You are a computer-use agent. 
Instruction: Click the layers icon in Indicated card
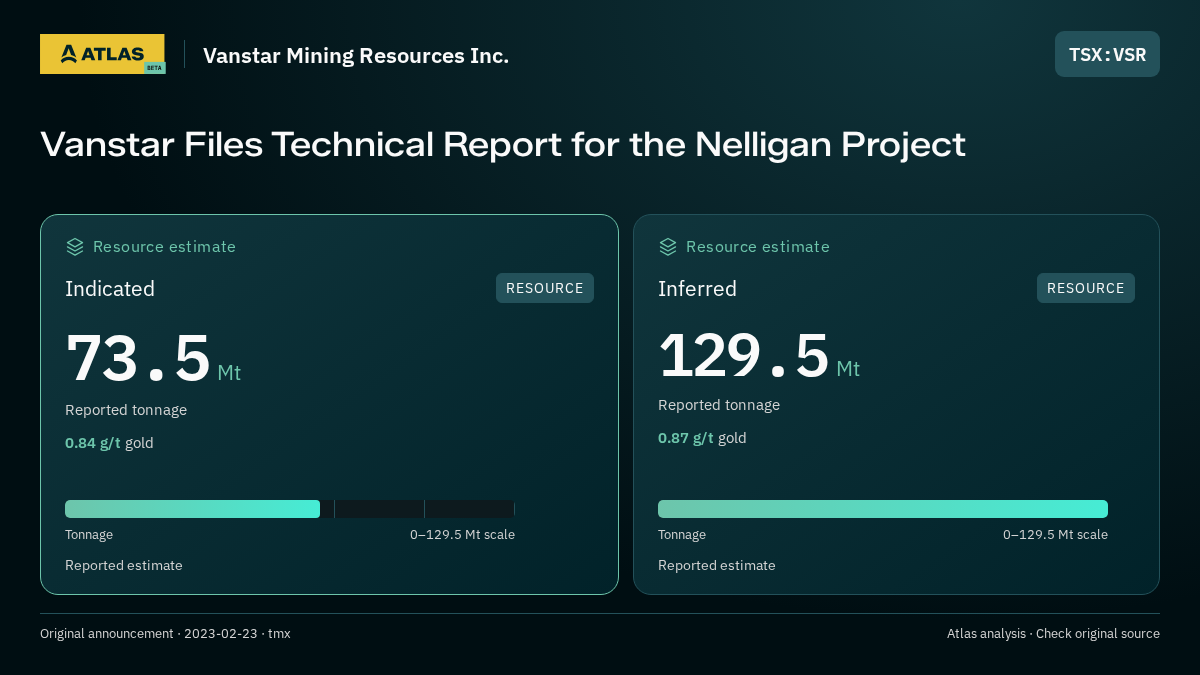(75, 247)
